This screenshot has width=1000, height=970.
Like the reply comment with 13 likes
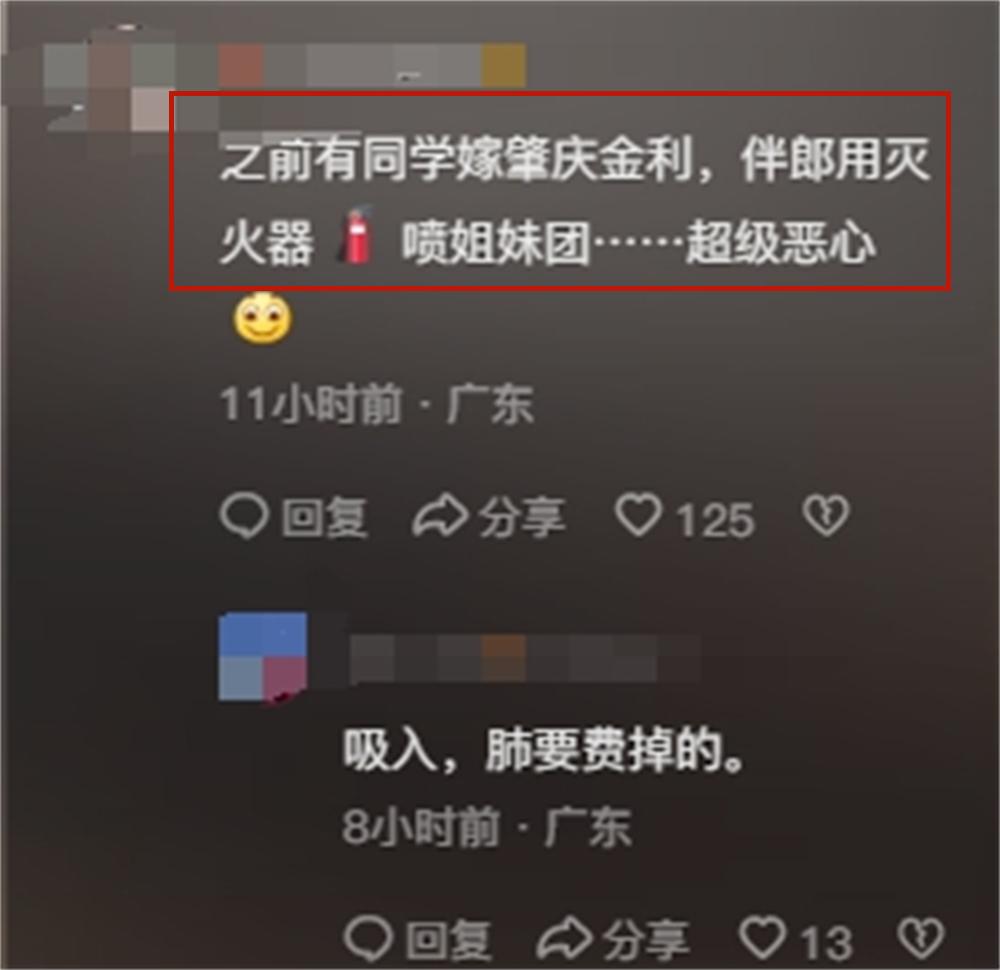click(762, 938)
